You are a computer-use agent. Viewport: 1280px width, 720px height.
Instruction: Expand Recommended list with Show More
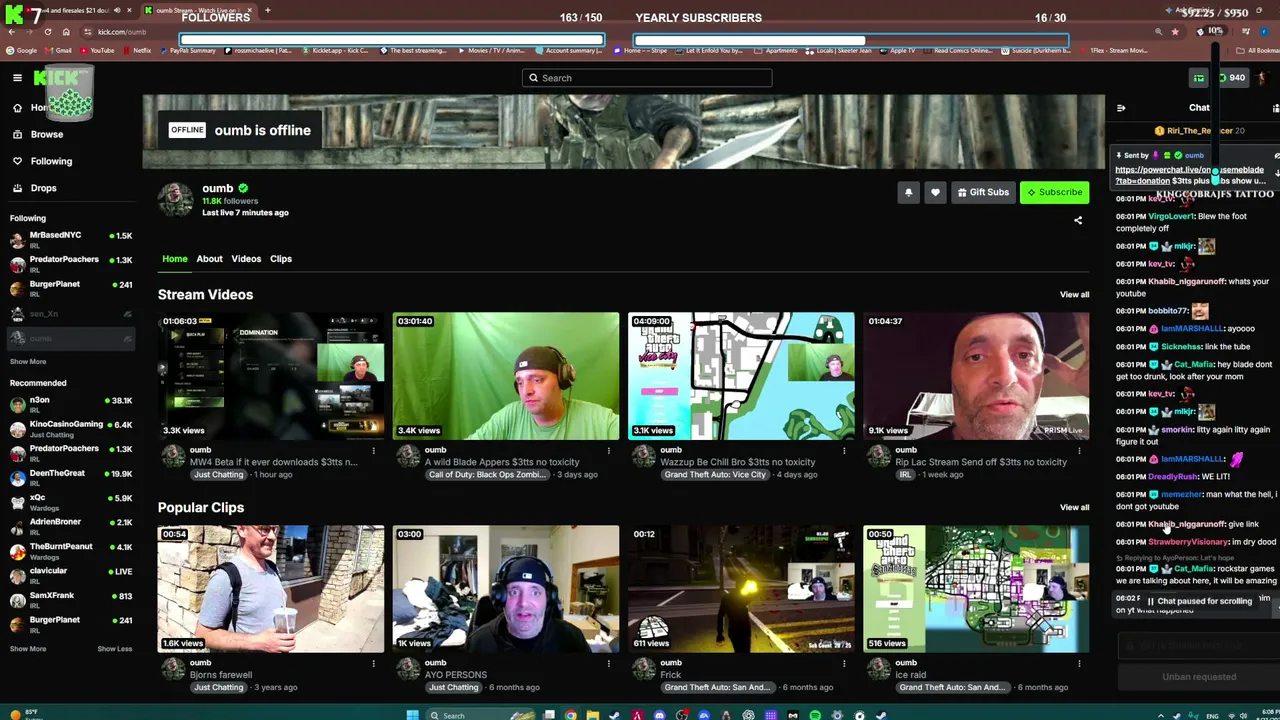pos(28,649)
